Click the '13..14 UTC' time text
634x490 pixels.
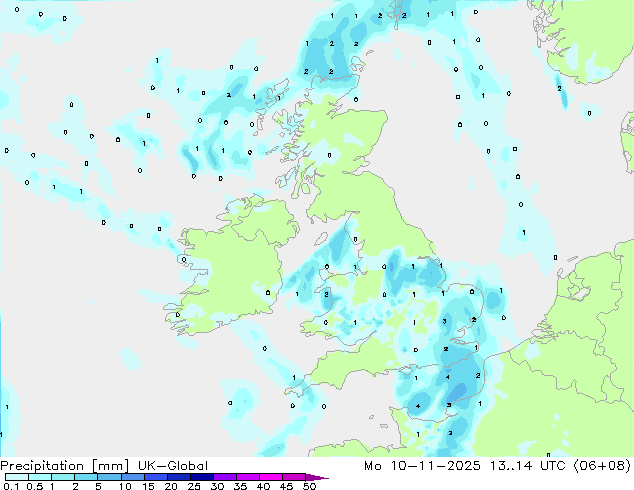pyautogui.click(x=528, y=466)
